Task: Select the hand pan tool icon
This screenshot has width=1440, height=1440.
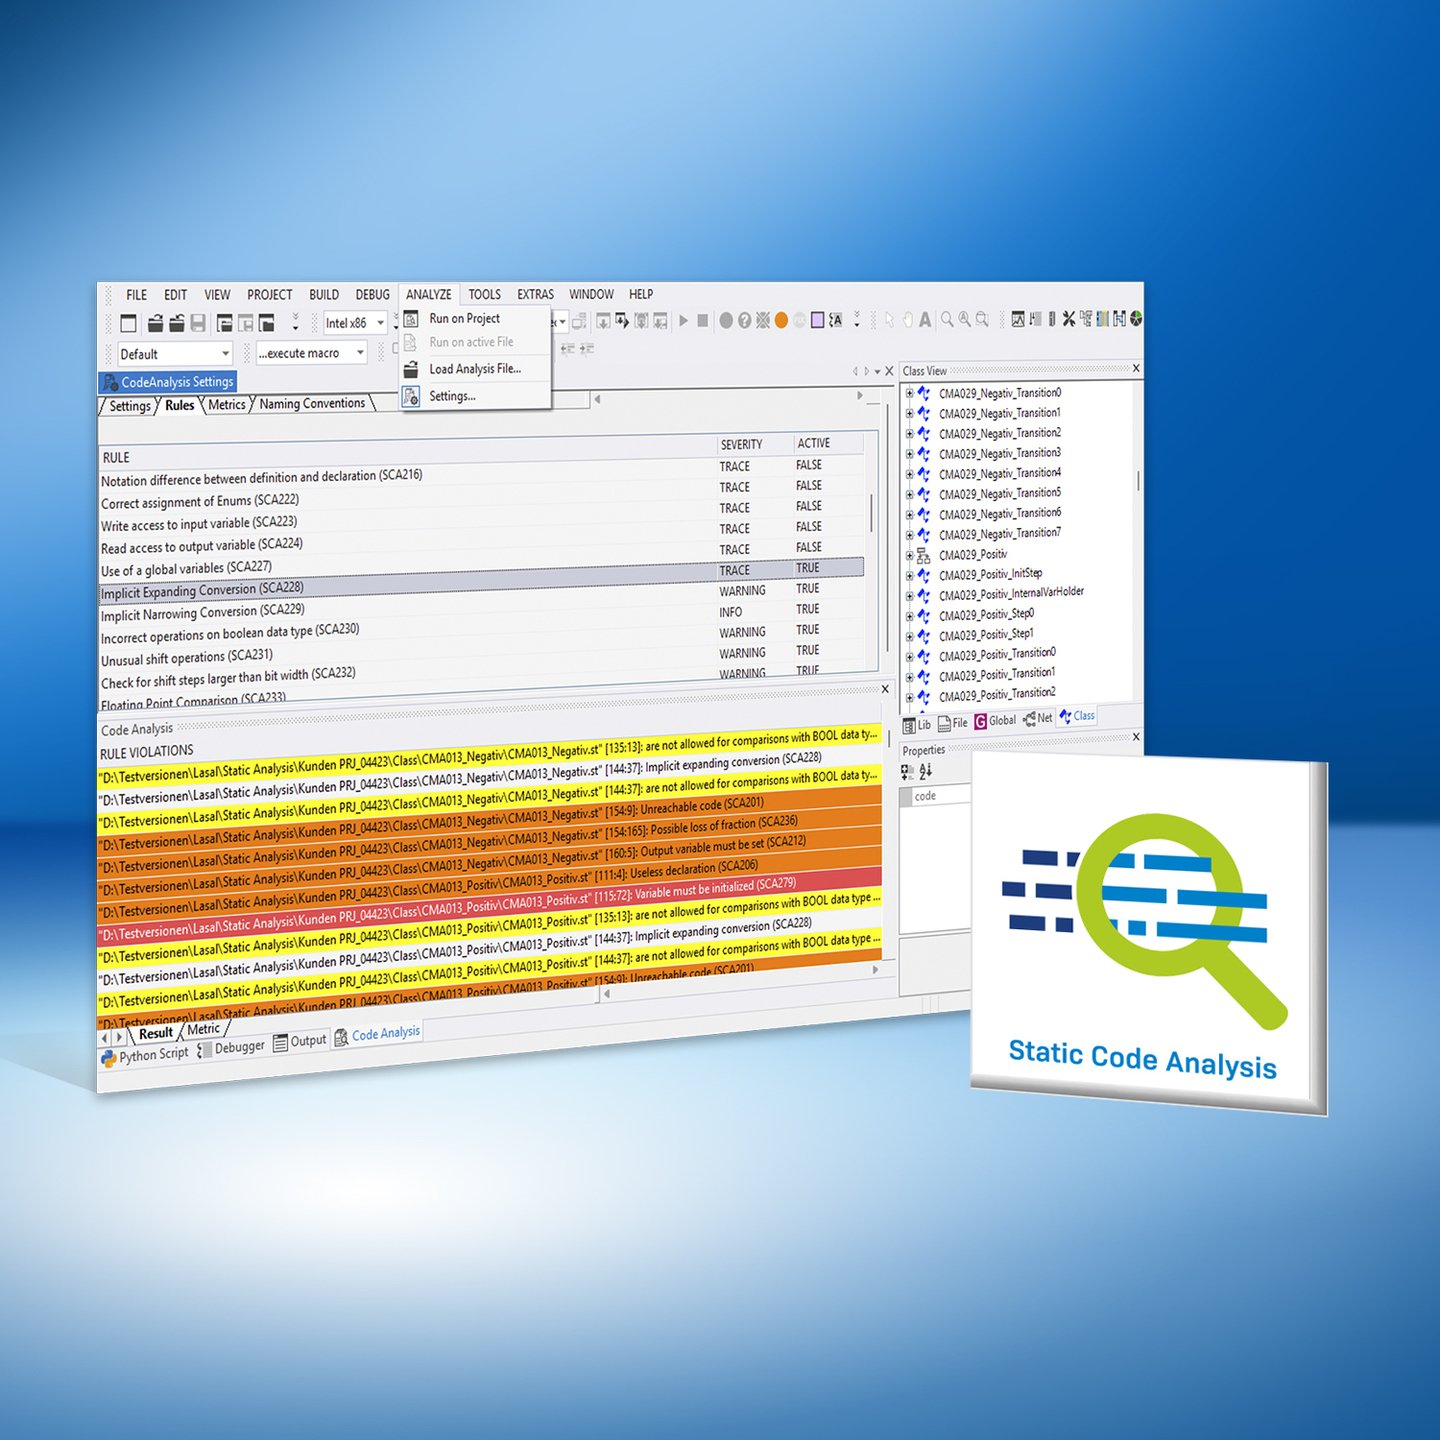Action: (907, 320)
